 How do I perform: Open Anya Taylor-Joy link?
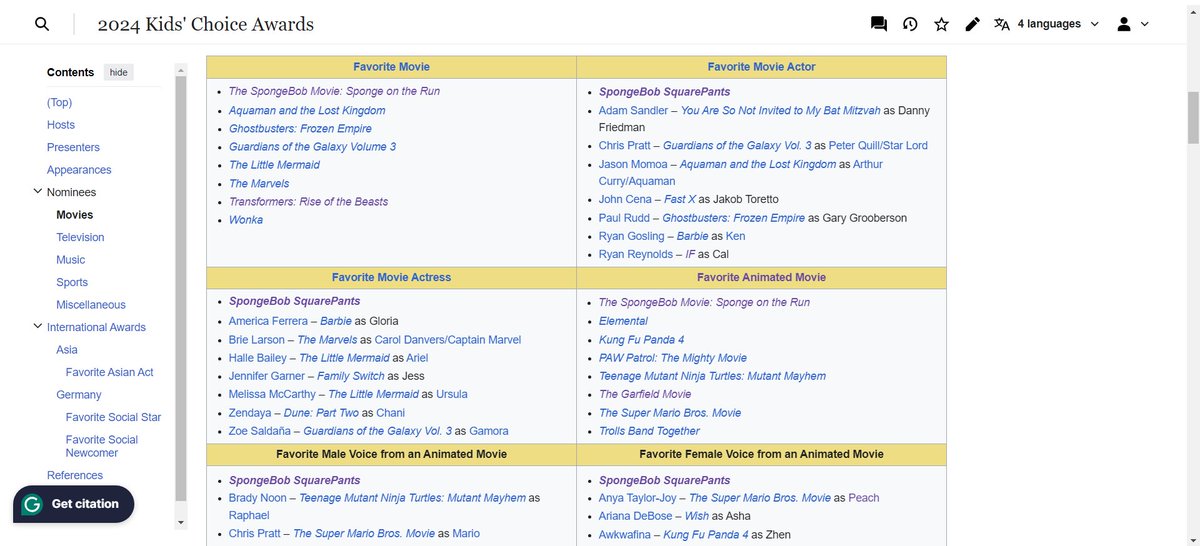click(638, 498)
